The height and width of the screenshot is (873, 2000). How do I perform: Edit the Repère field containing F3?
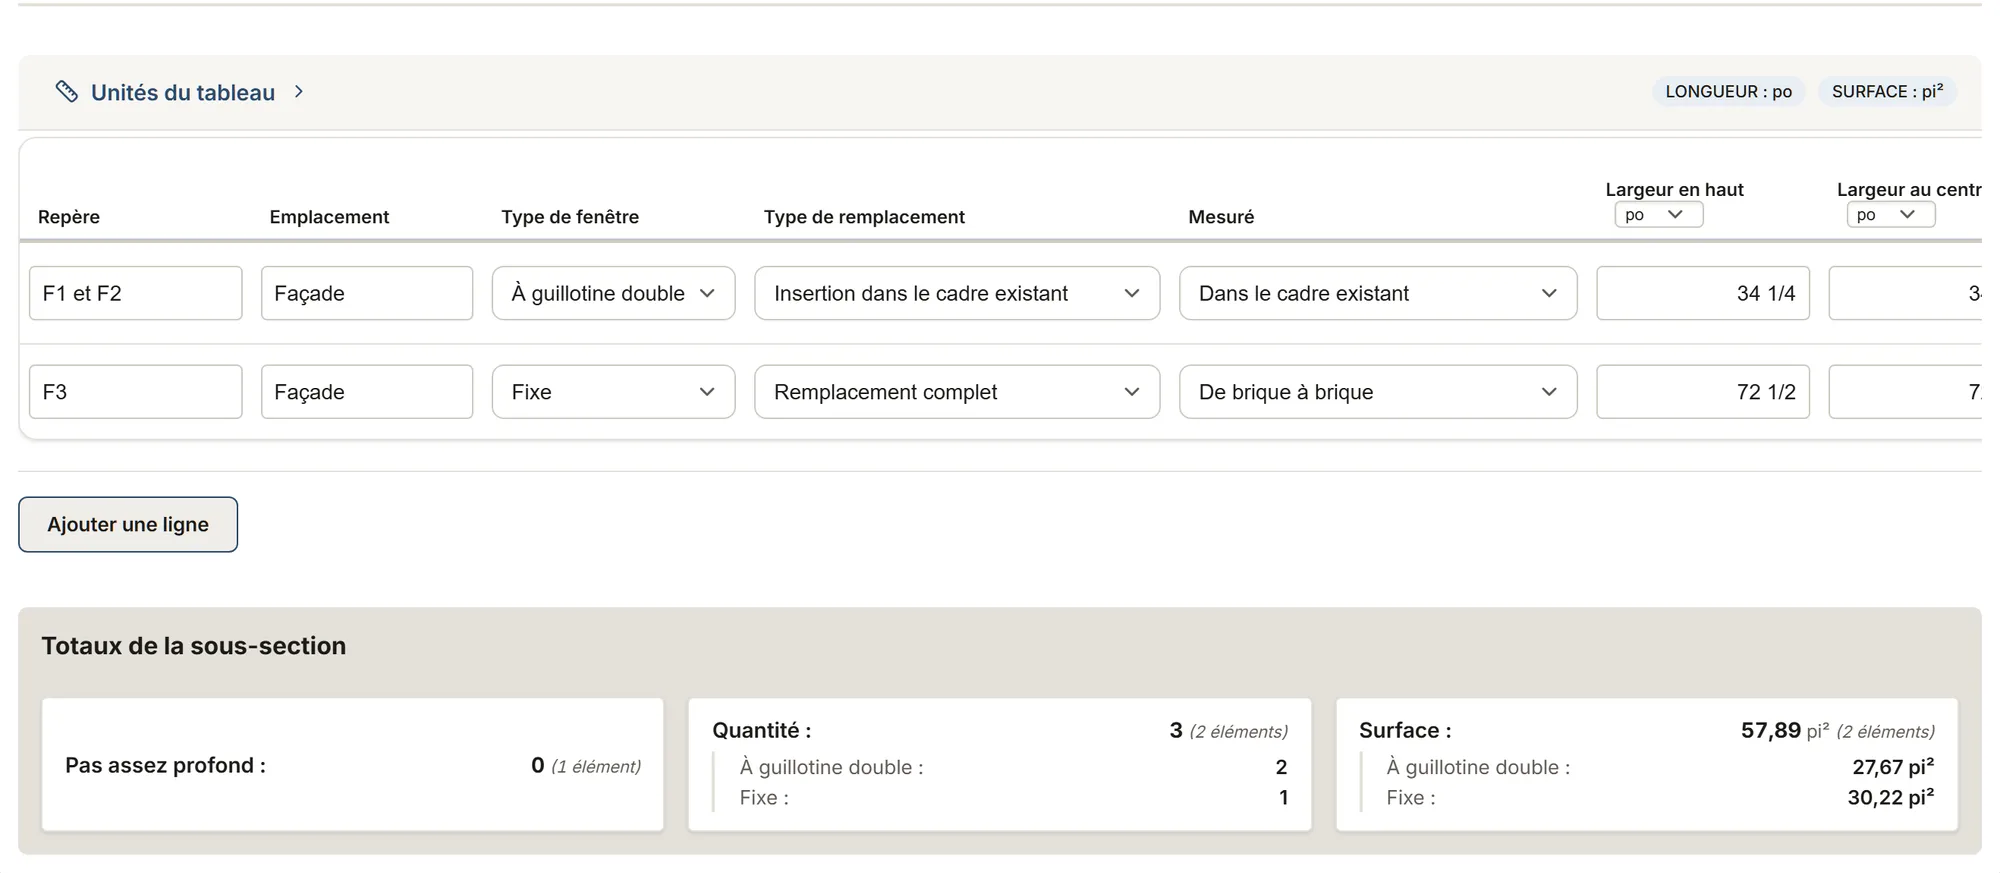click(x=136, y=392)
